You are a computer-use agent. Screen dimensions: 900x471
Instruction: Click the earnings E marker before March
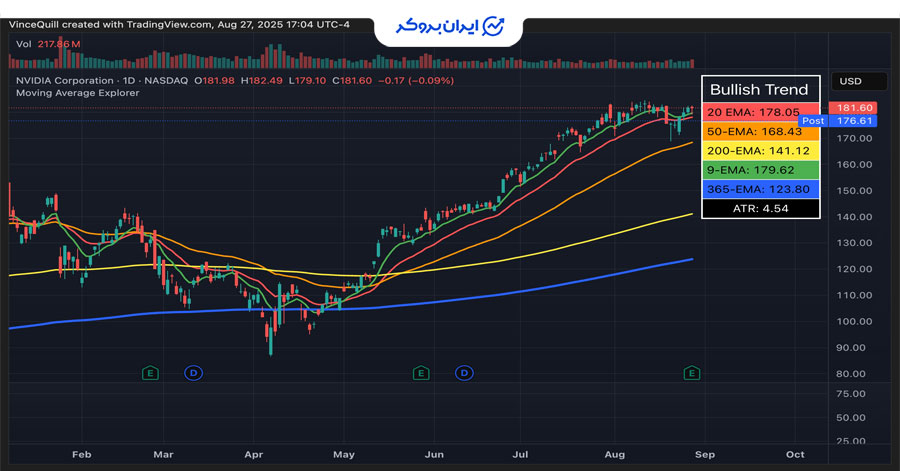pyautogui.click(x=150, y=373)
